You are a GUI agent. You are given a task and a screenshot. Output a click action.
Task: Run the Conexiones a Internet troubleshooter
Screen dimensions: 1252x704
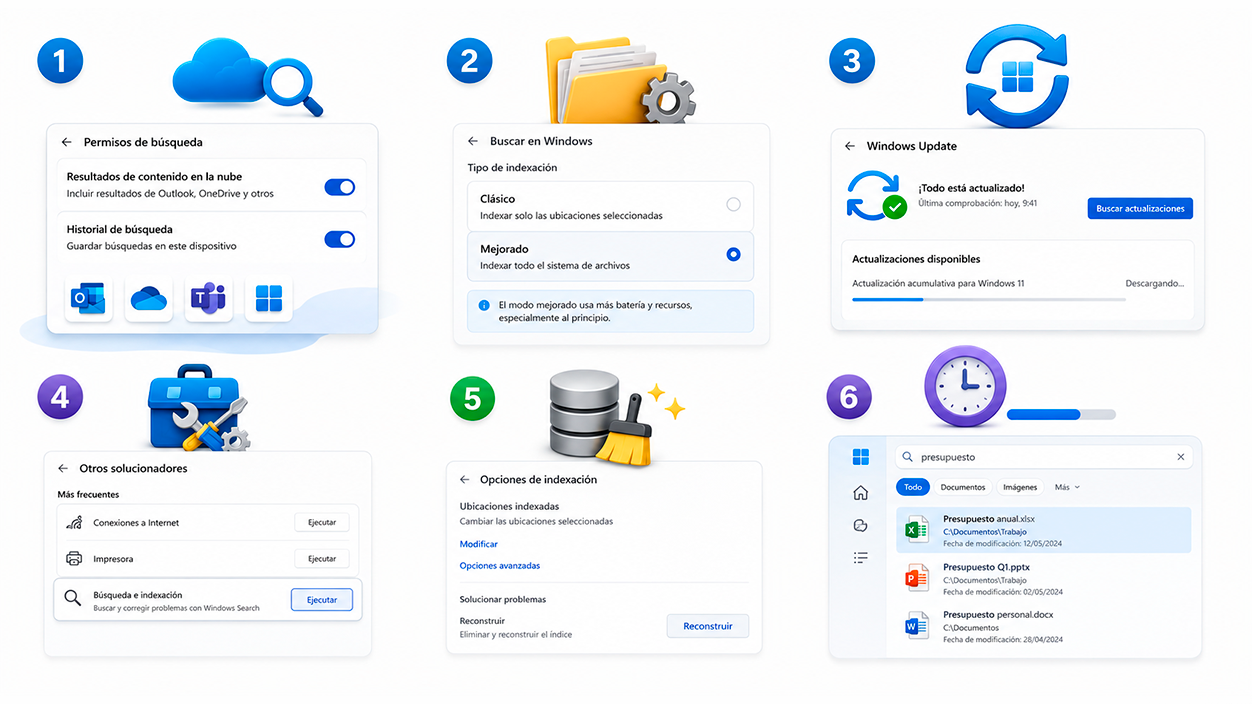322,522
